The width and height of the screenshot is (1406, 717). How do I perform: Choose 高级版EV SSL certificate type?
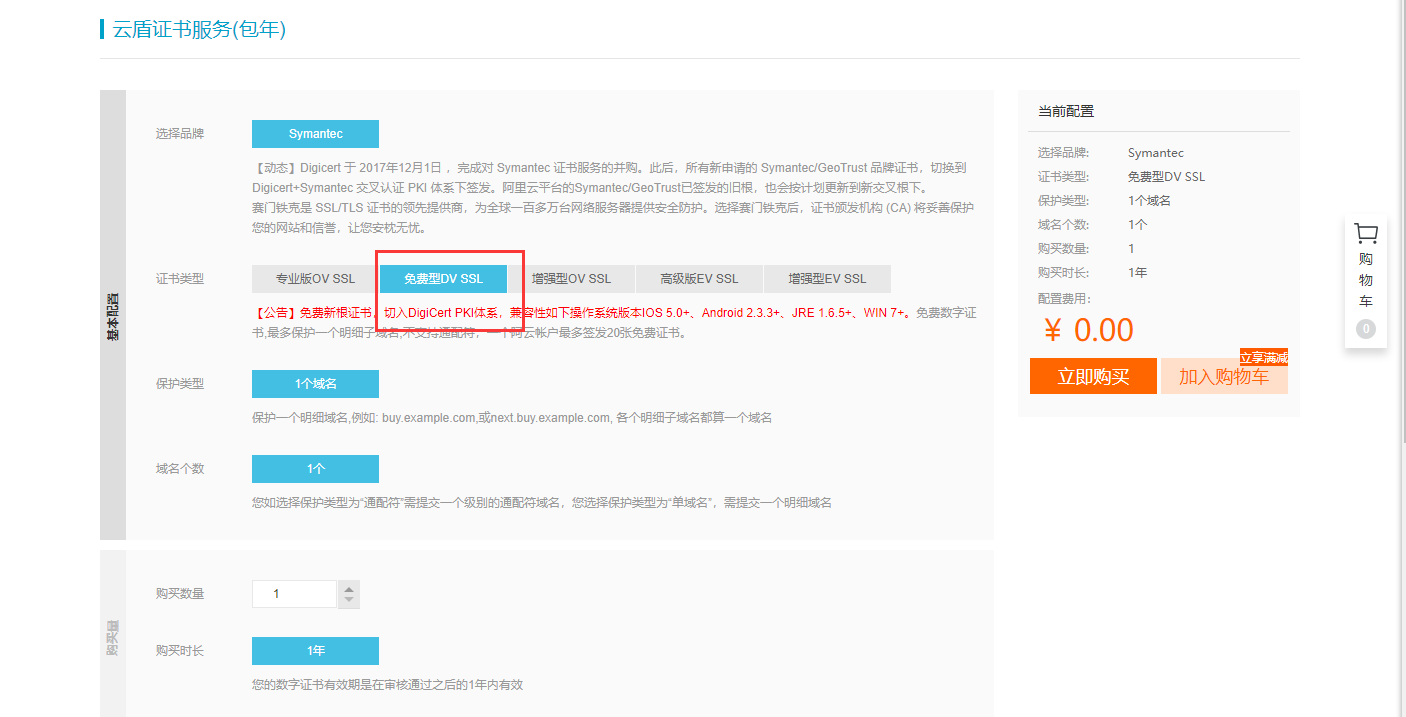point(699,279)
